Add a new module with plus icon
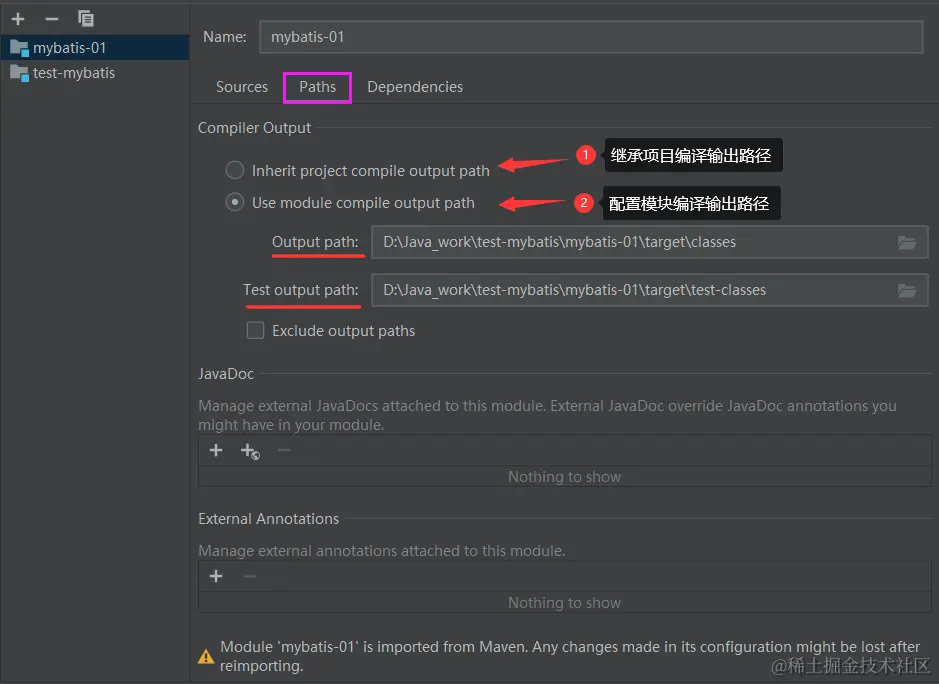 [18, 19]
